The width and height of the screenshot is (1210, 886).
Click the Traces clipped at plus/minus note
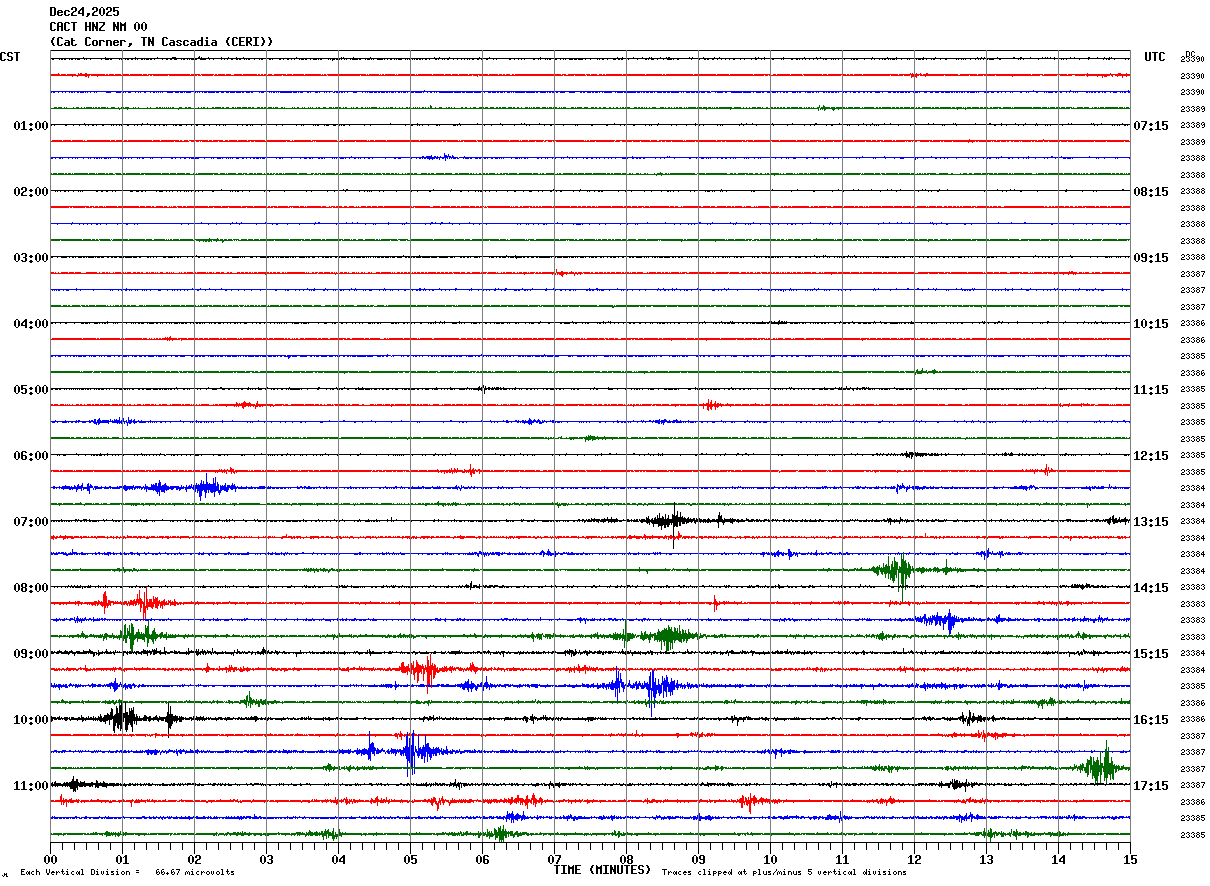(x=784, y=873)
